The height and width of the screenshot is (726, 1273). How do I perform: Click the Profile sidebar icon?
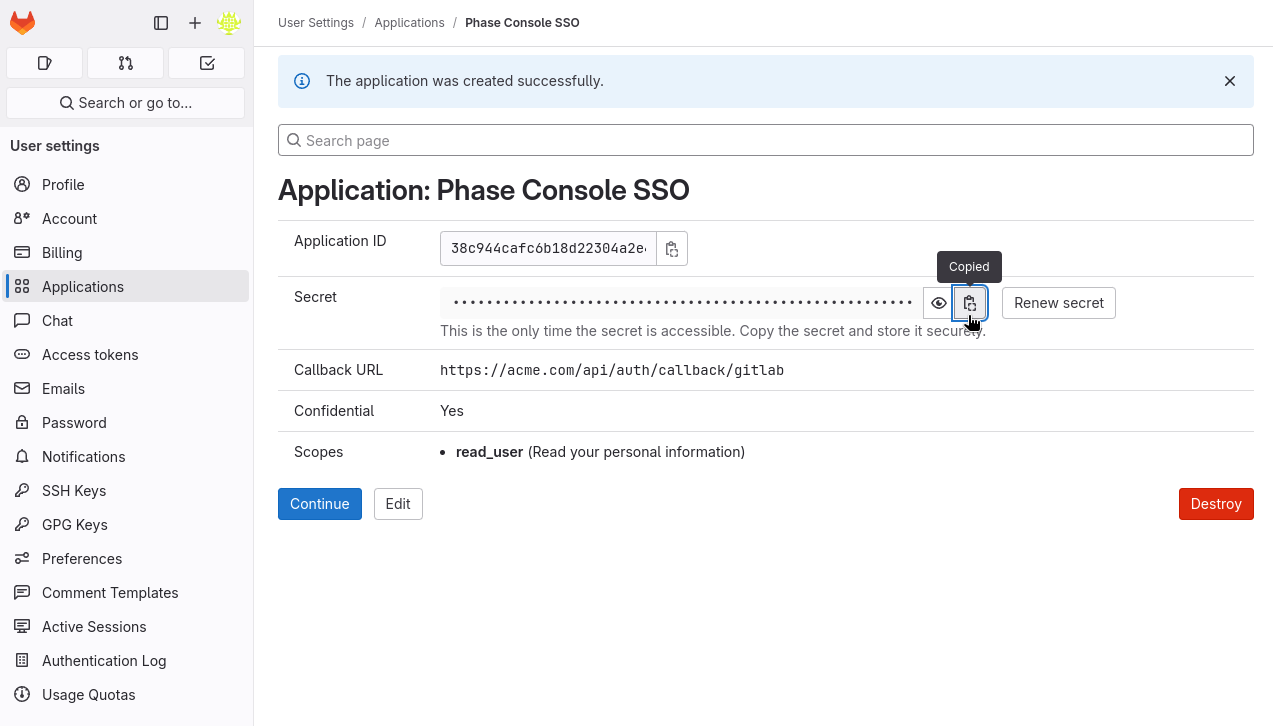tap(22, 185)
